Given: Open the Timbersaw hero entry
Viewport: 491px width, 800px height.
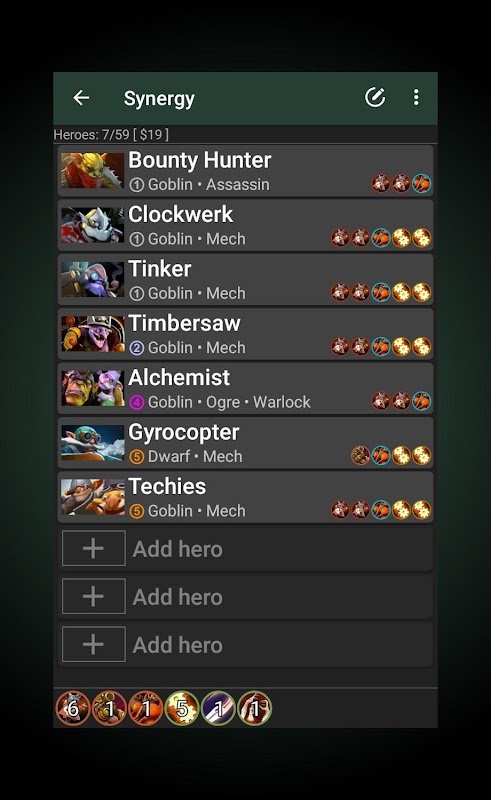Looking at the screenshot, I should point(246,334).
